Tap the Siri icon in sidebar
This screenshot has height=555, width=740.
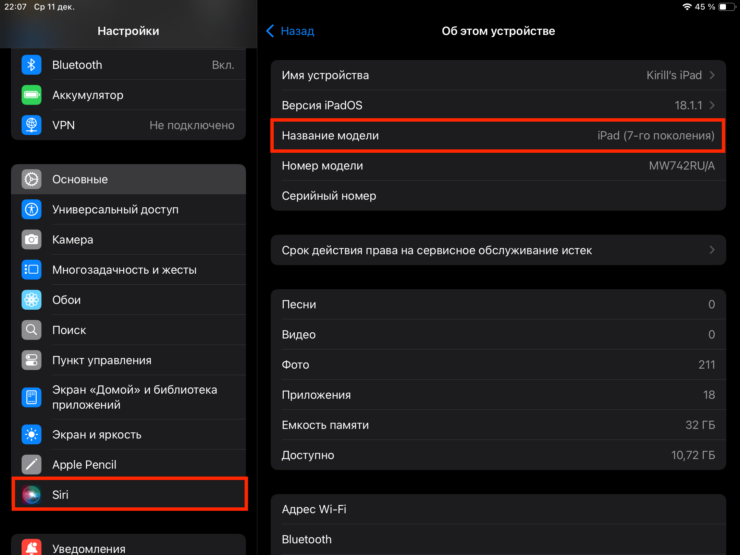[32, 495]
